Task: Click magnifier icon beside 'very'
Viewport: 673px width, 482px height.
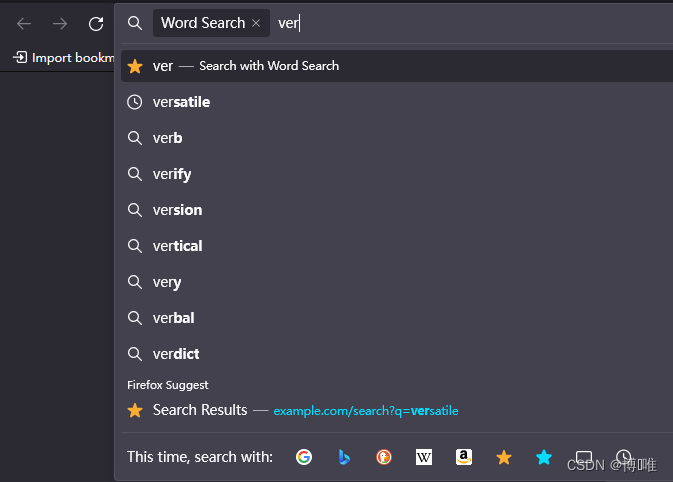Action: pyautogui.click(x=135, y=282)
